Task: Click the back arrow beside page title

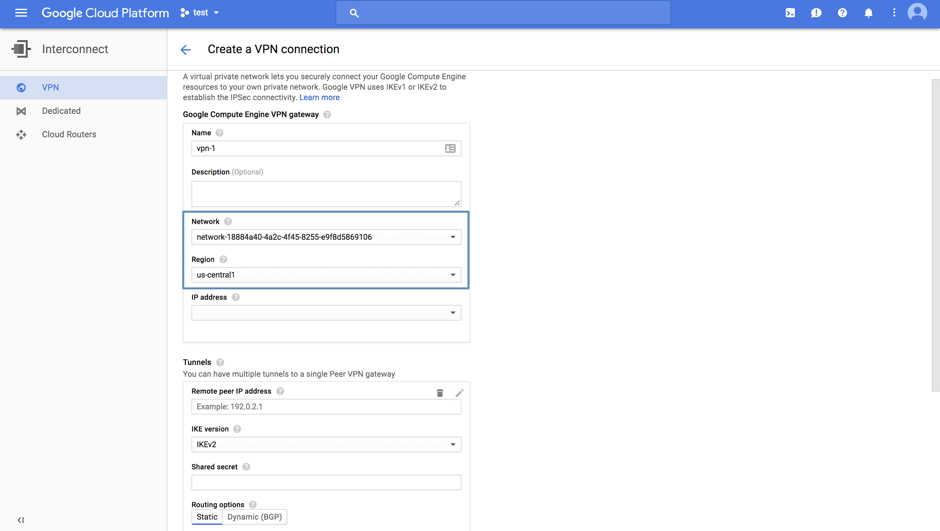Action: click(x=186, y=49)
